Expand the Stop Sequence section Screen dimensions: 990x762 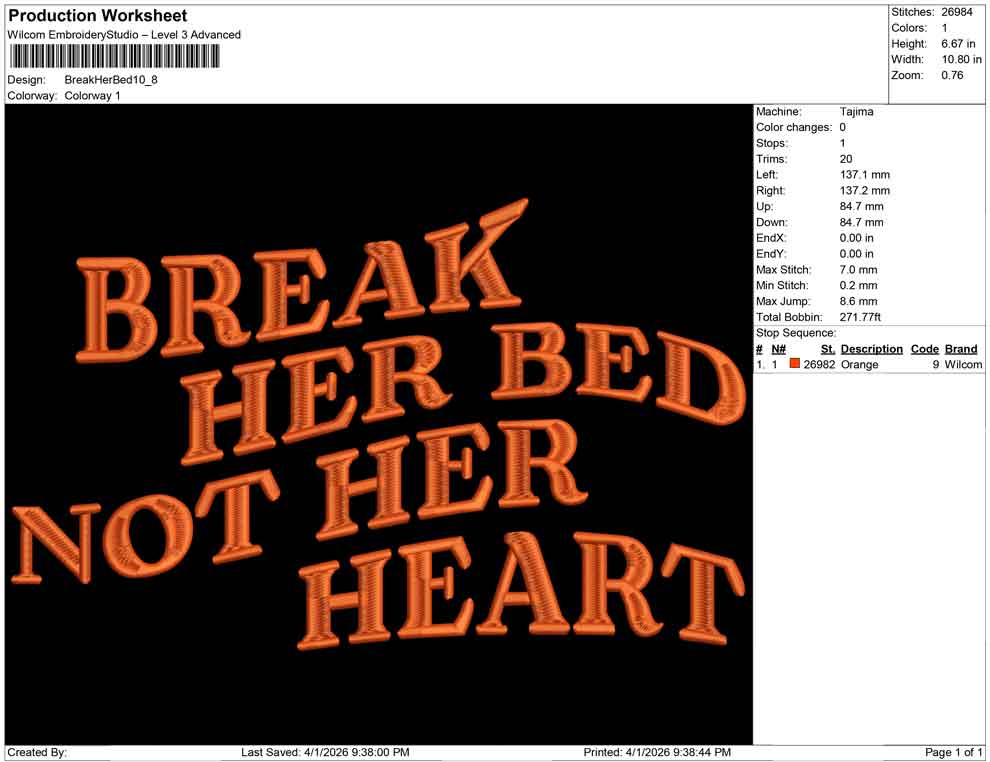796,332
